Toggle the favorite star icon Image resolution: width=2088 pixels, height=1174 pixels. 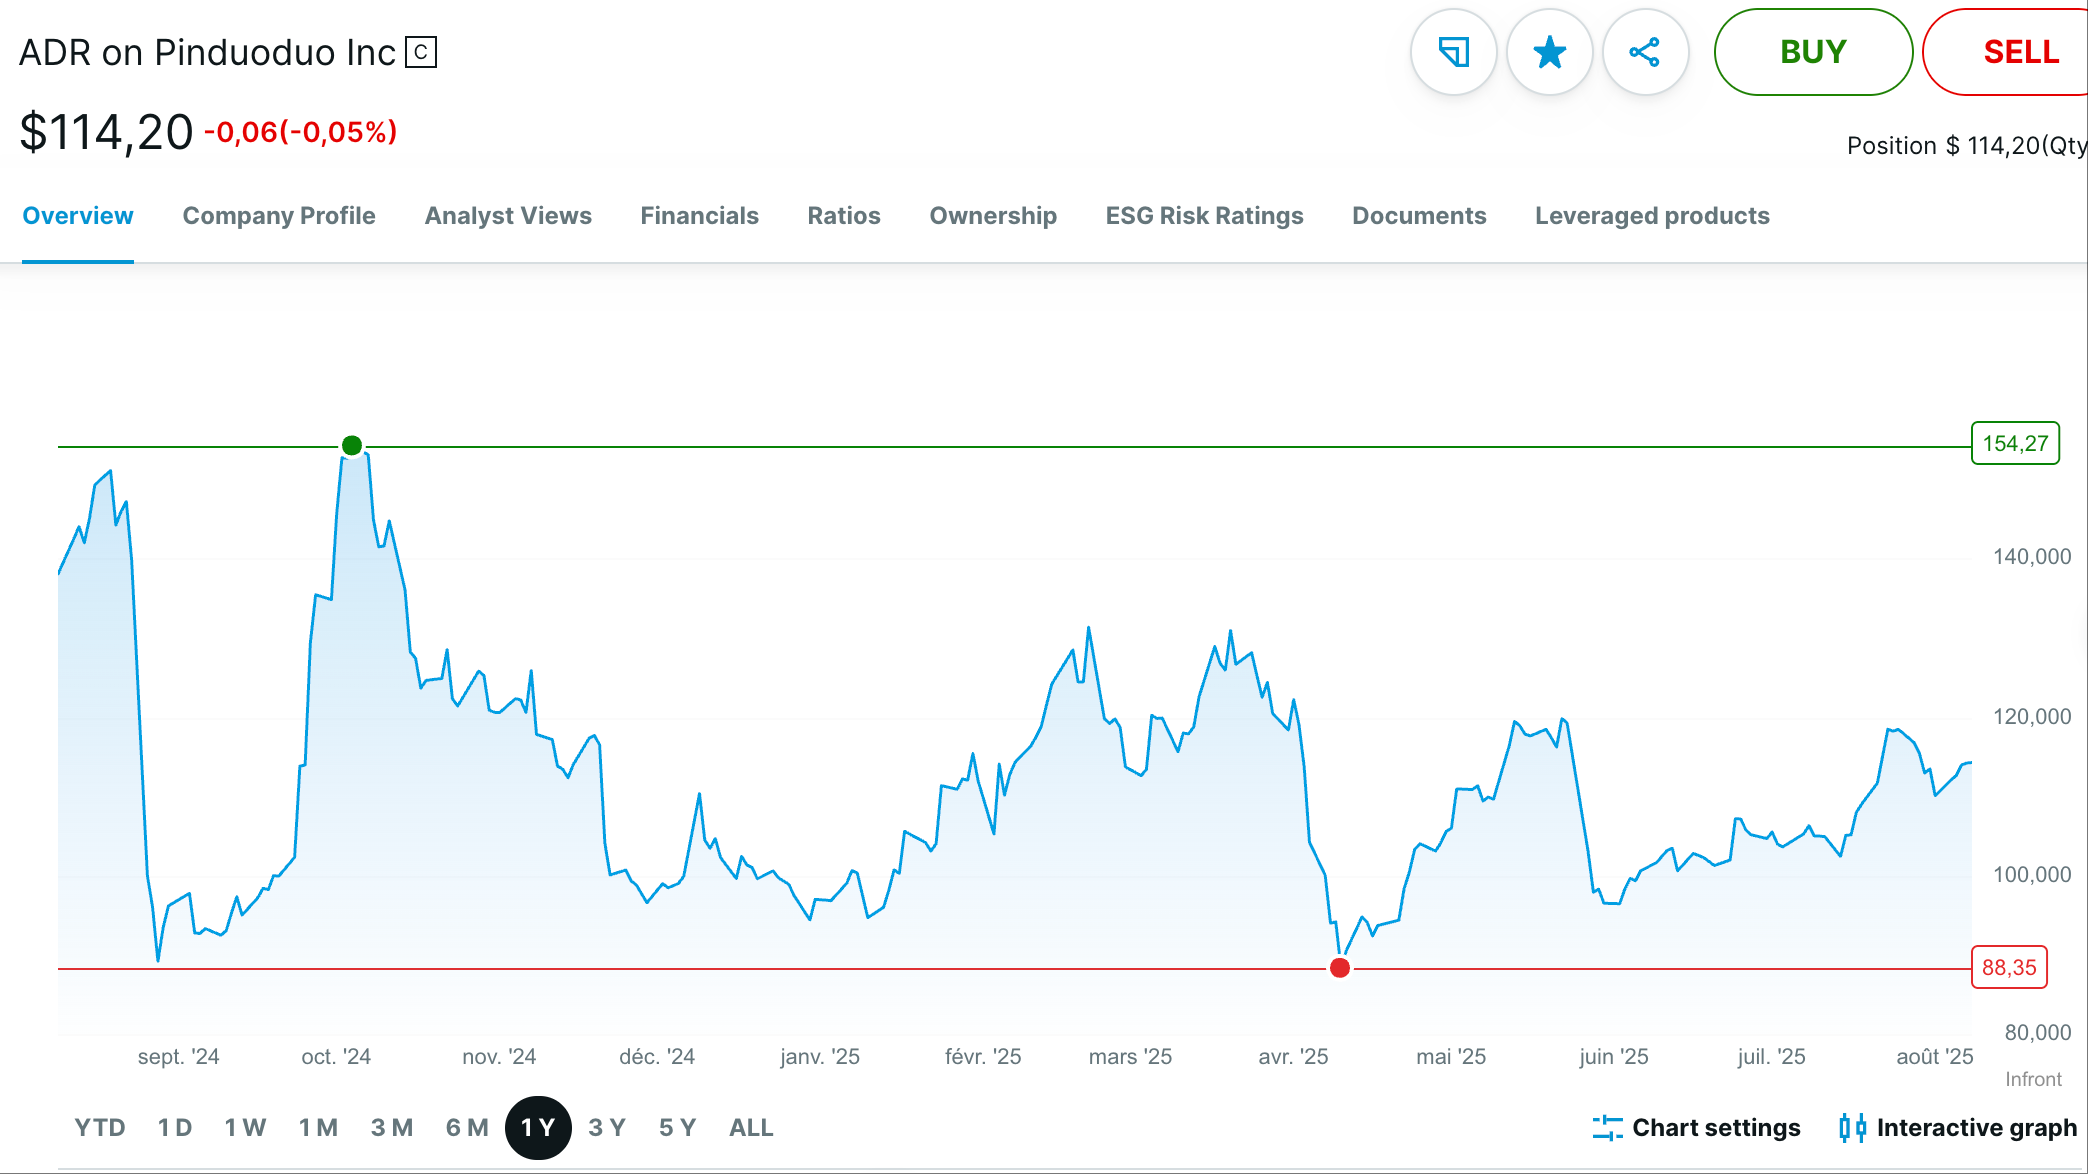pos(1549,52)
